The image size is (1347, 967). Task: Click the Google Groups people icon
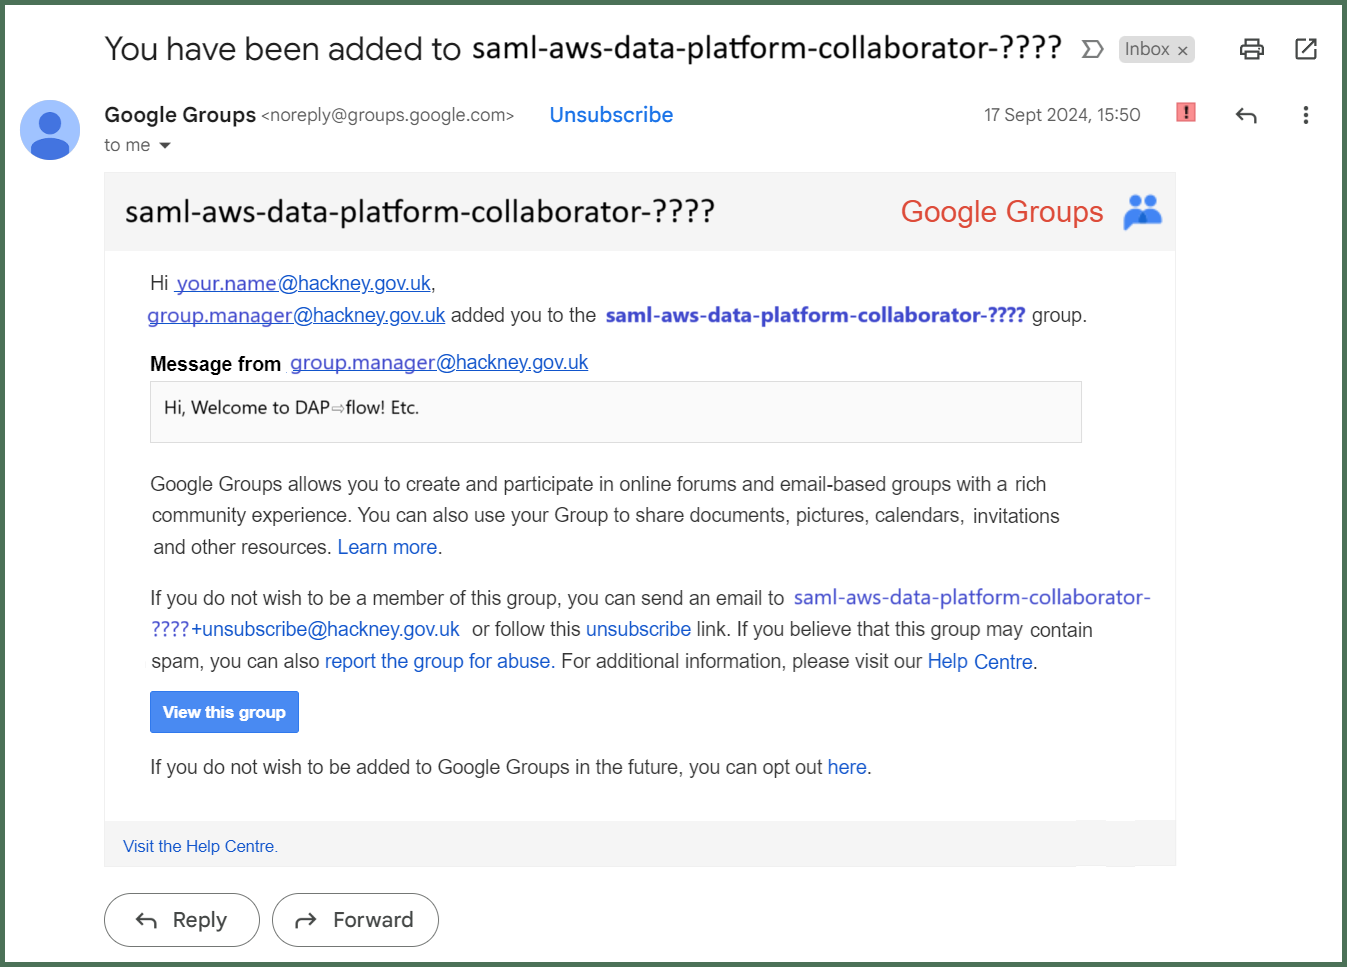point(1142,211)
